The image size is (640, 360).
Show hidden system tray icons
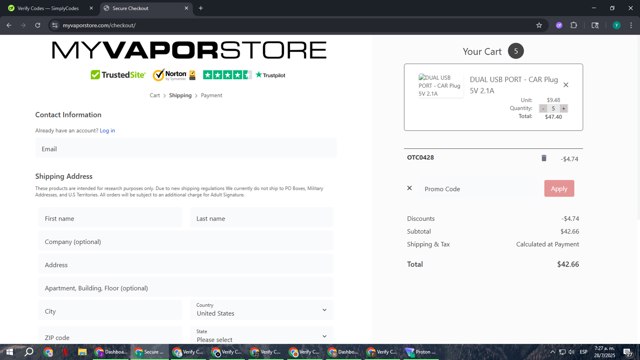[x=552, y=352]
